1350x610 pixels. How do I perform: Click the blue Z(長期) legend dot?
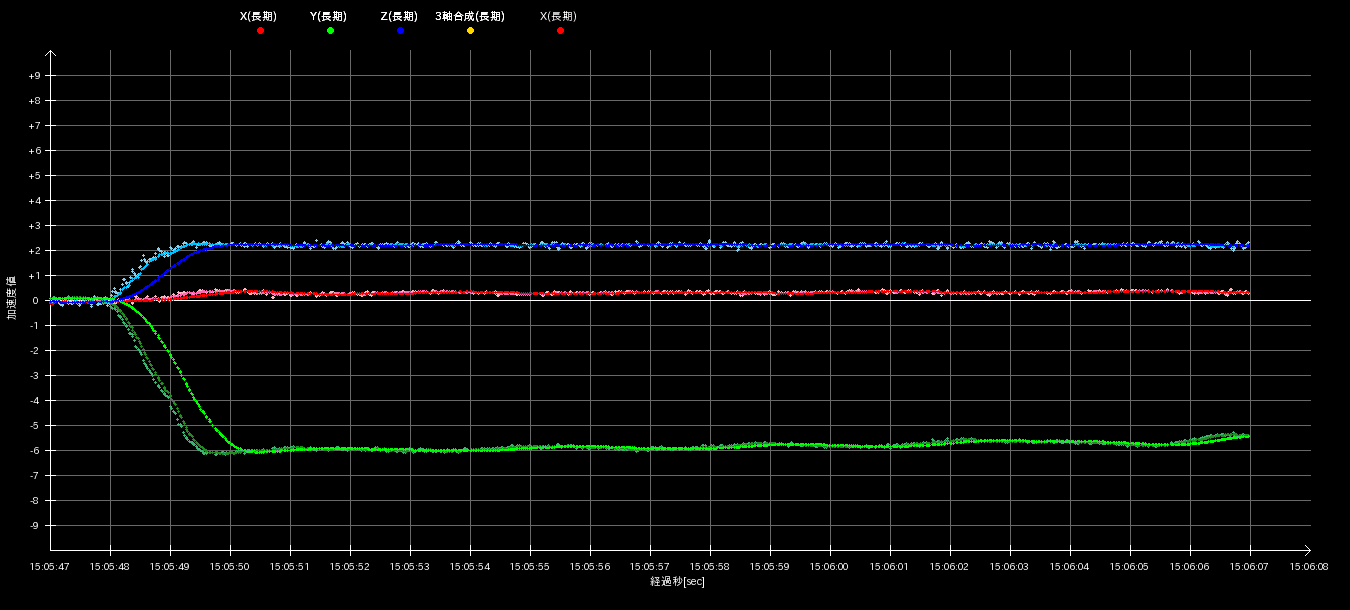click(400, 31)
